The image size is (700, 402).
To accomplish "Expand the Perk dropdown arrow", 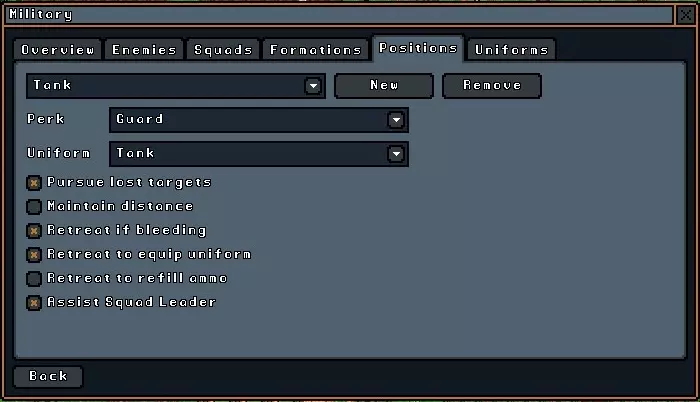I will click(396, 120).
